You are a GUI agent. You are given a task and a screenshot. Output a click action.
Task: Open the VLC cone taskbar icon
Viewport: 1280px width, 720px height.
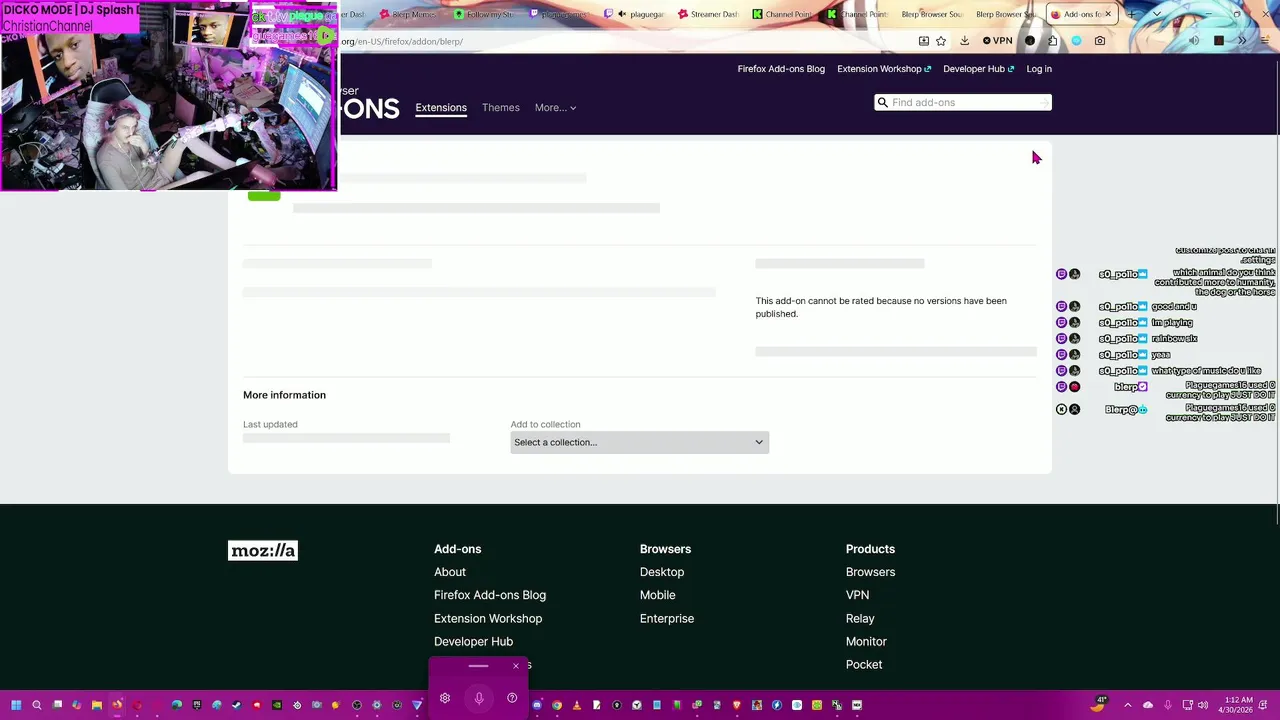[x=577, y=705]
